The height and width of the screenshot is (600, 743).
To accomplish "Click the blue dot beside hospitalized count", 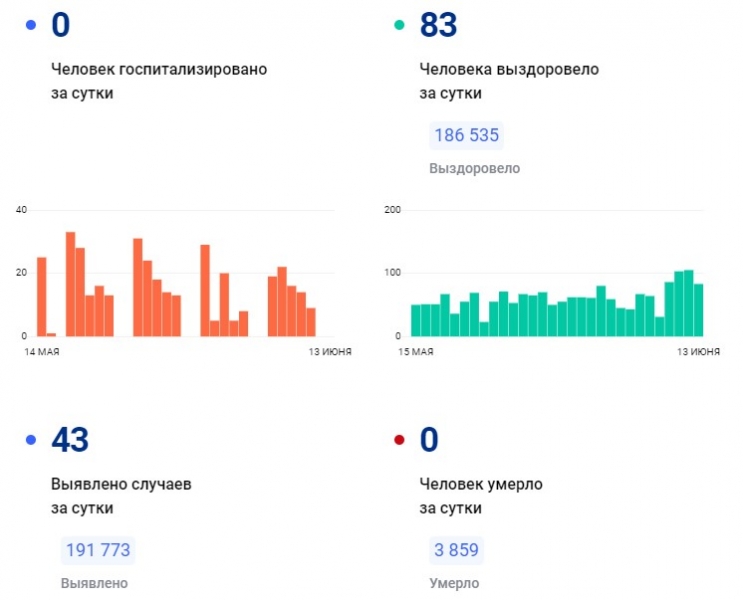I will (x=32, y=25).
